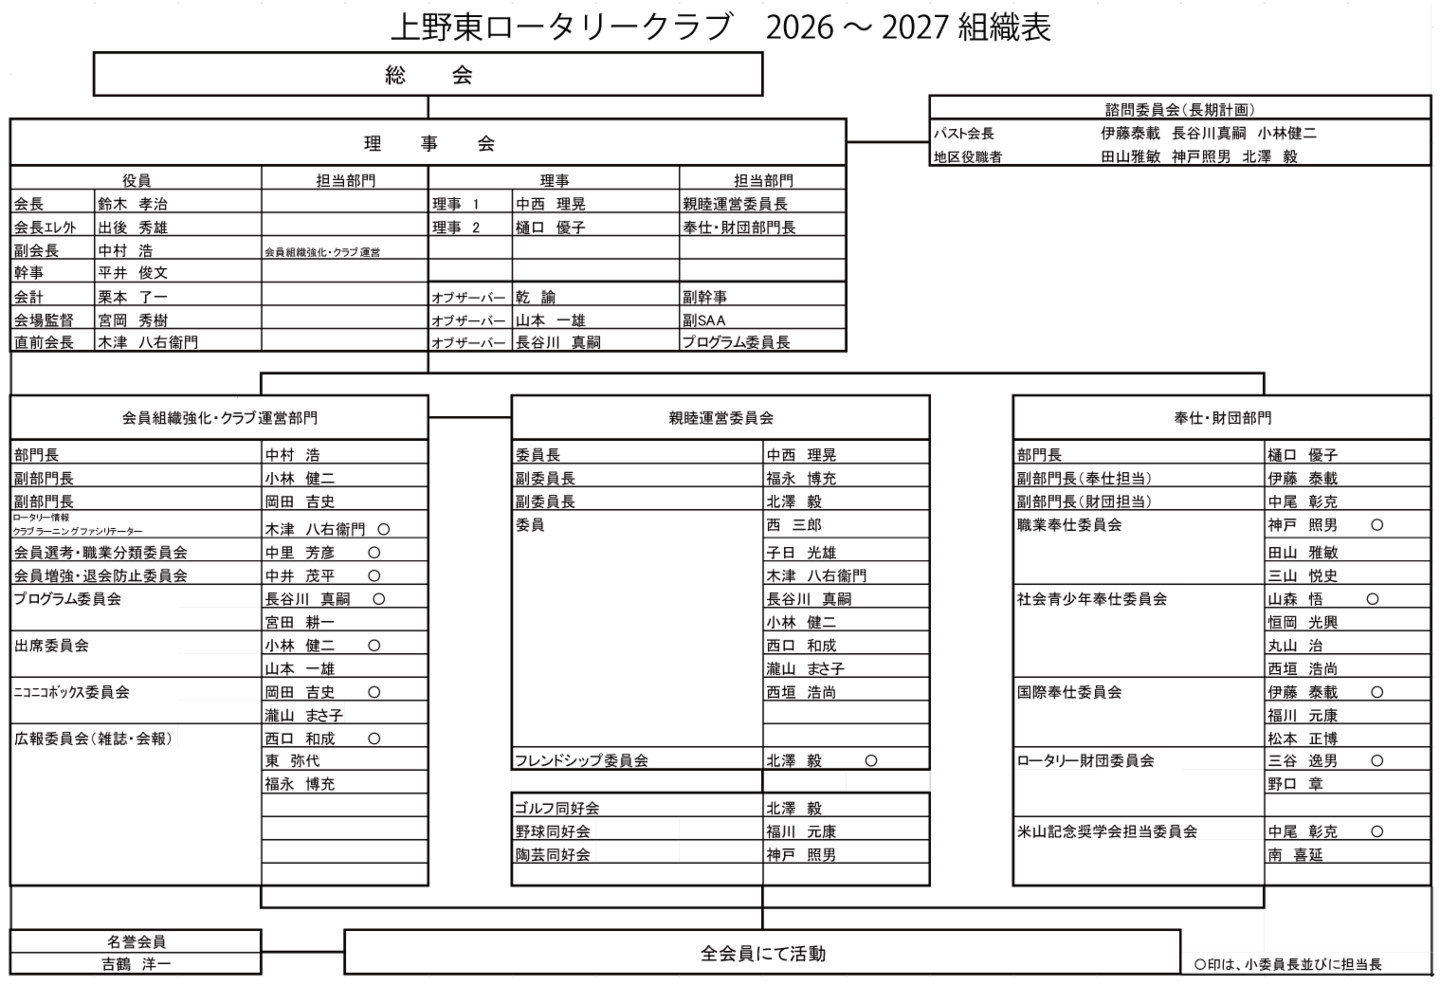Image resolution: width=1440 pixels, height=984 pixels.
Task: Click the 'ゴルフ同好会' row label
Action: [x=557, y=808]
